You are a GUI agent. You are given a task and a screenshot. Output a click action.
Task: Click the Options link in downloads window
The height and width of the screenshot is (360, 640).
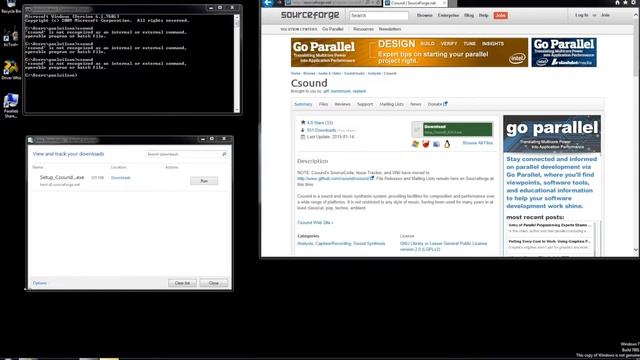(x=40, y=283)
